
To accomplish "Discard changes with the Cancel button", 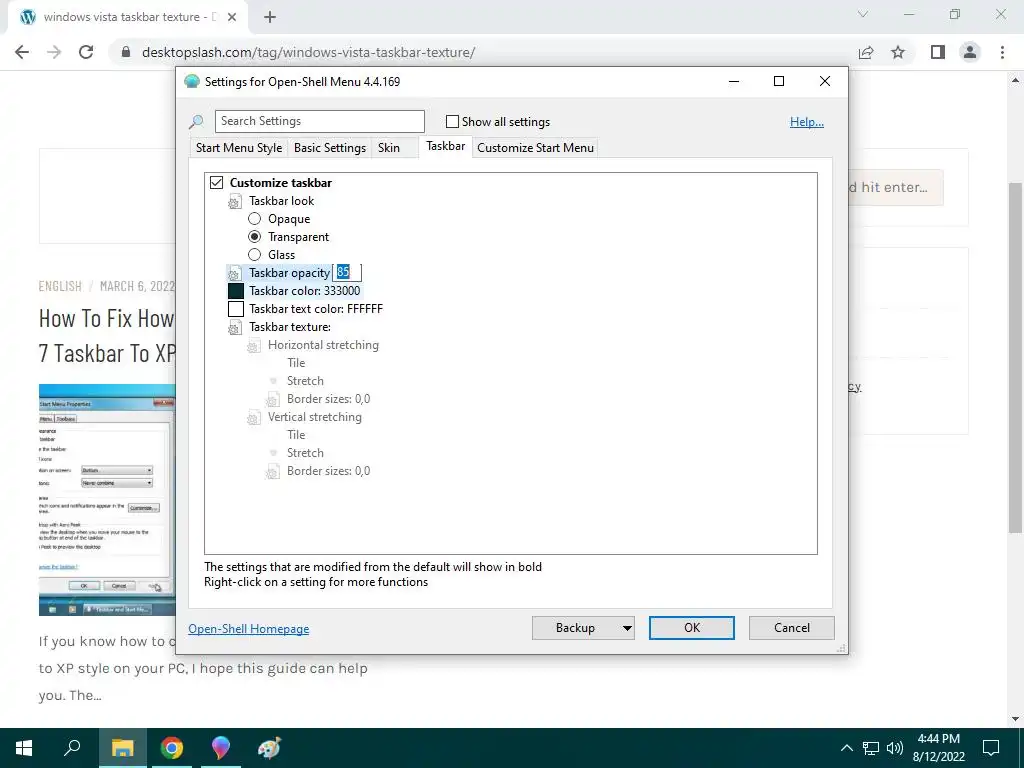I will pos(792,628).
